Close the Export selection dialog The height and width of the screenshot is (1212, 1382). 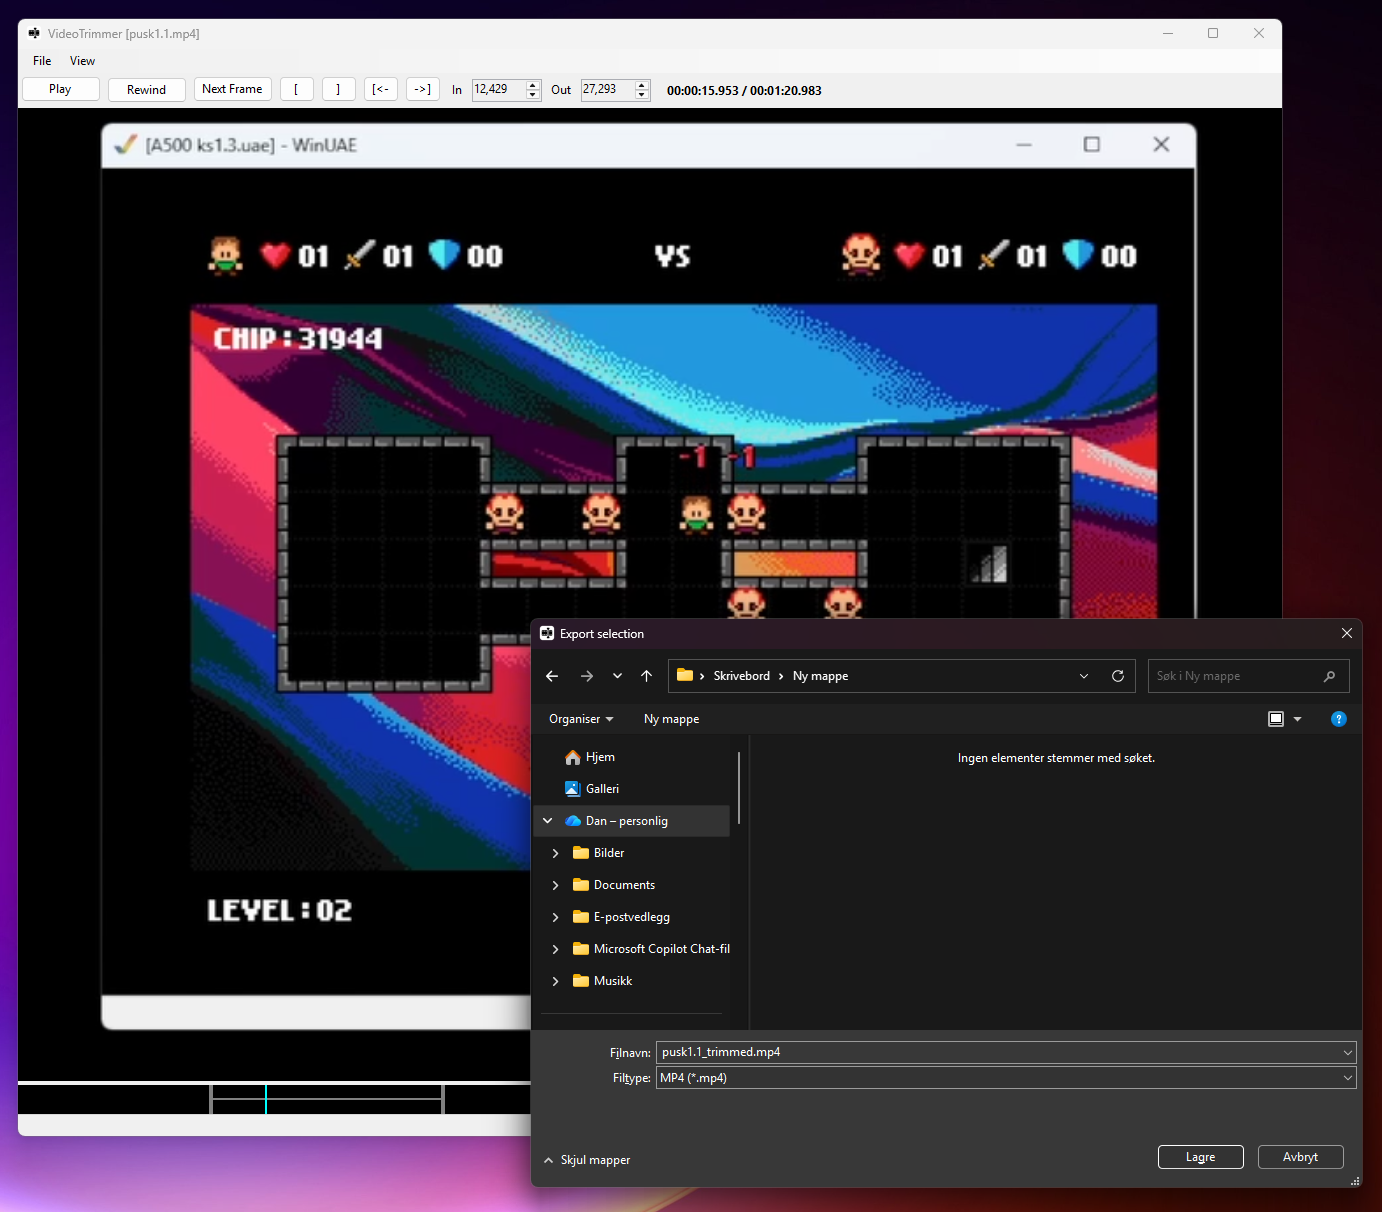coord(1346,633)
